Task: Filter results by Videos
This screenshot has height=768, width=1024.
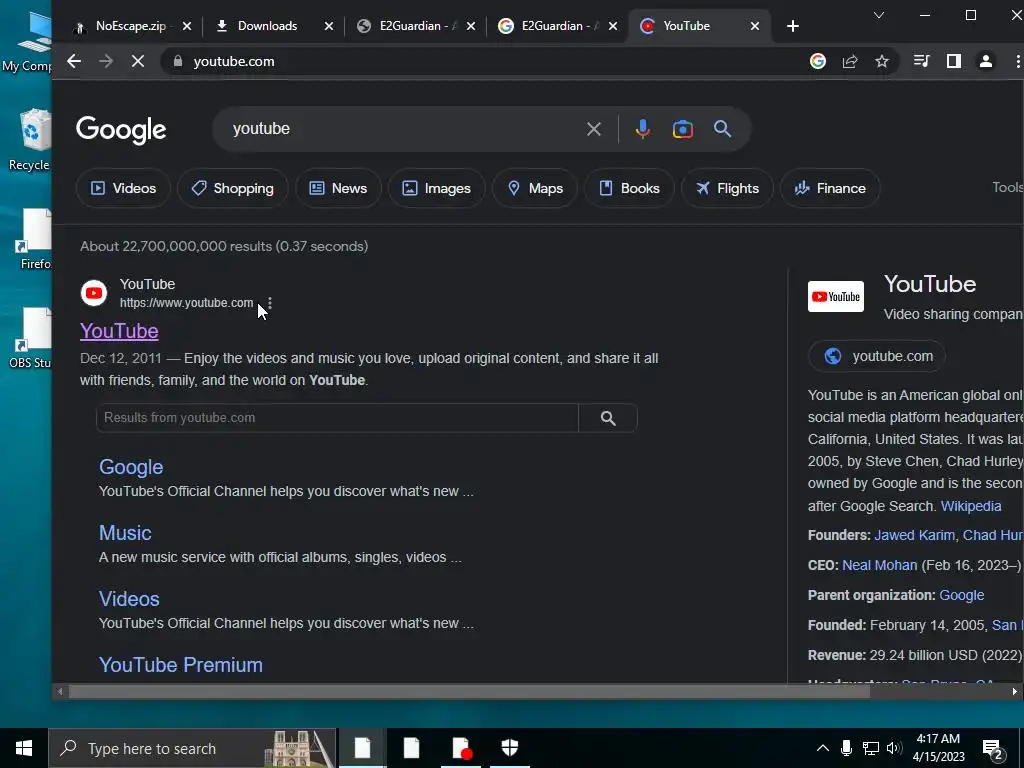Action: tap(123, 188)
